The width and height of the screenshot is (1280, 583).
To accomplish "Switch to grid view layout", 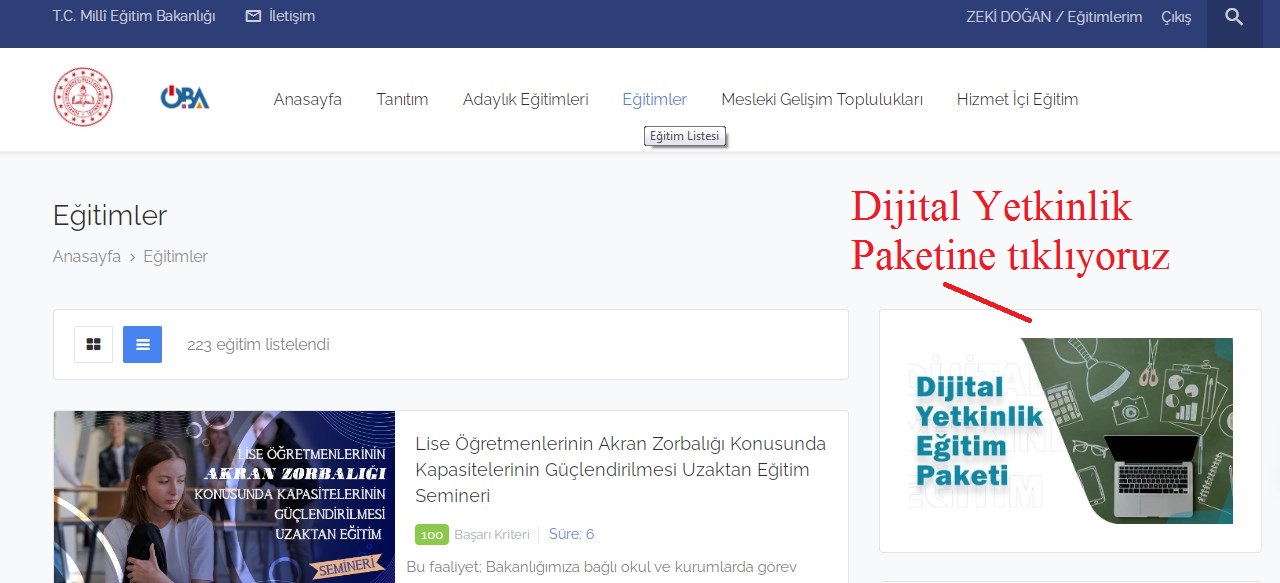I will [93, 344].
